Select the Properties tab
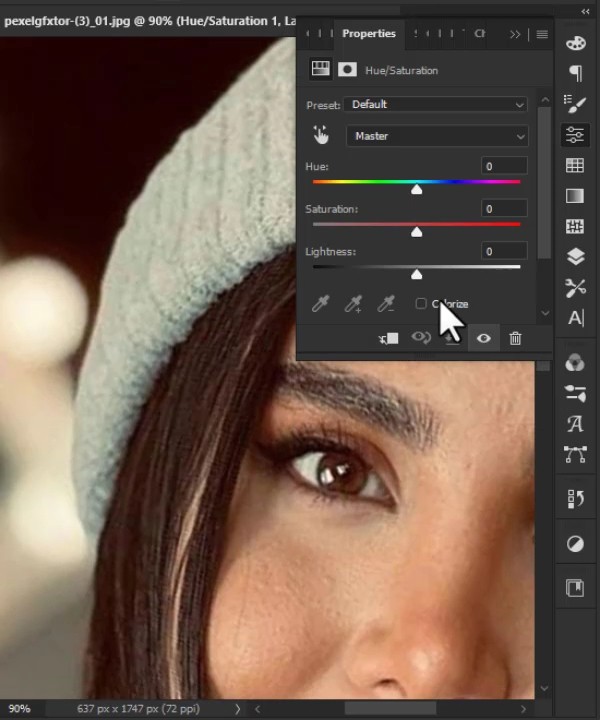Image resolution: width=600 pixels, height=720 pixels. [x=369, y=34]
